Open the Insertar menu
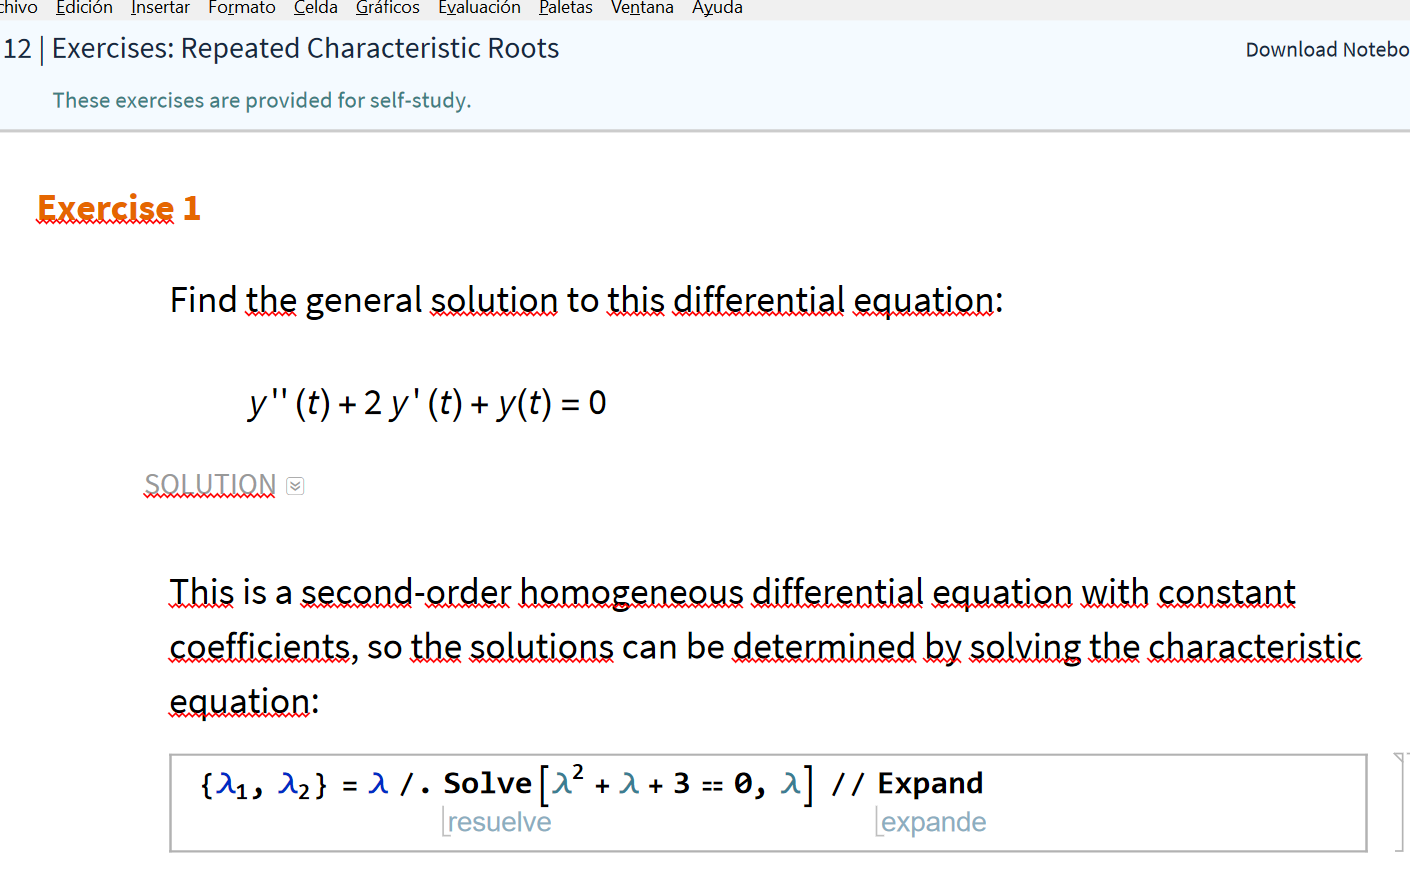 (x=160, y=8)
